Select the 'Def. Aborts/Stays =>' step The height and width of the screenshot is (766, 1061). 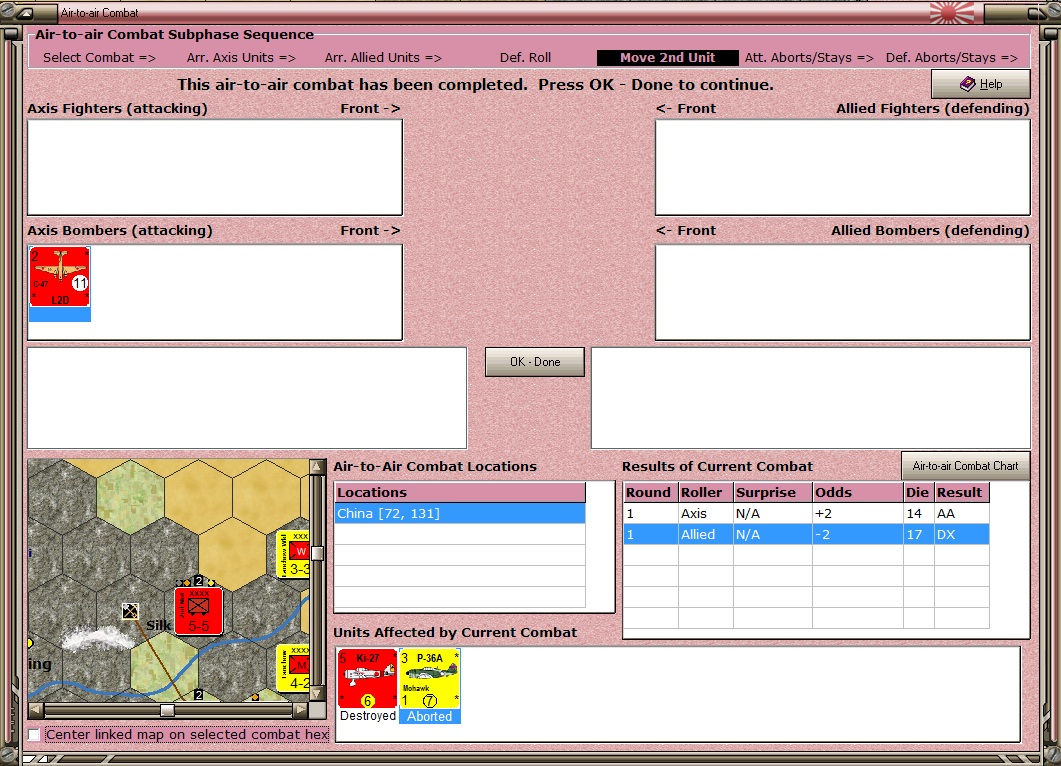click(x=951, y=58)
